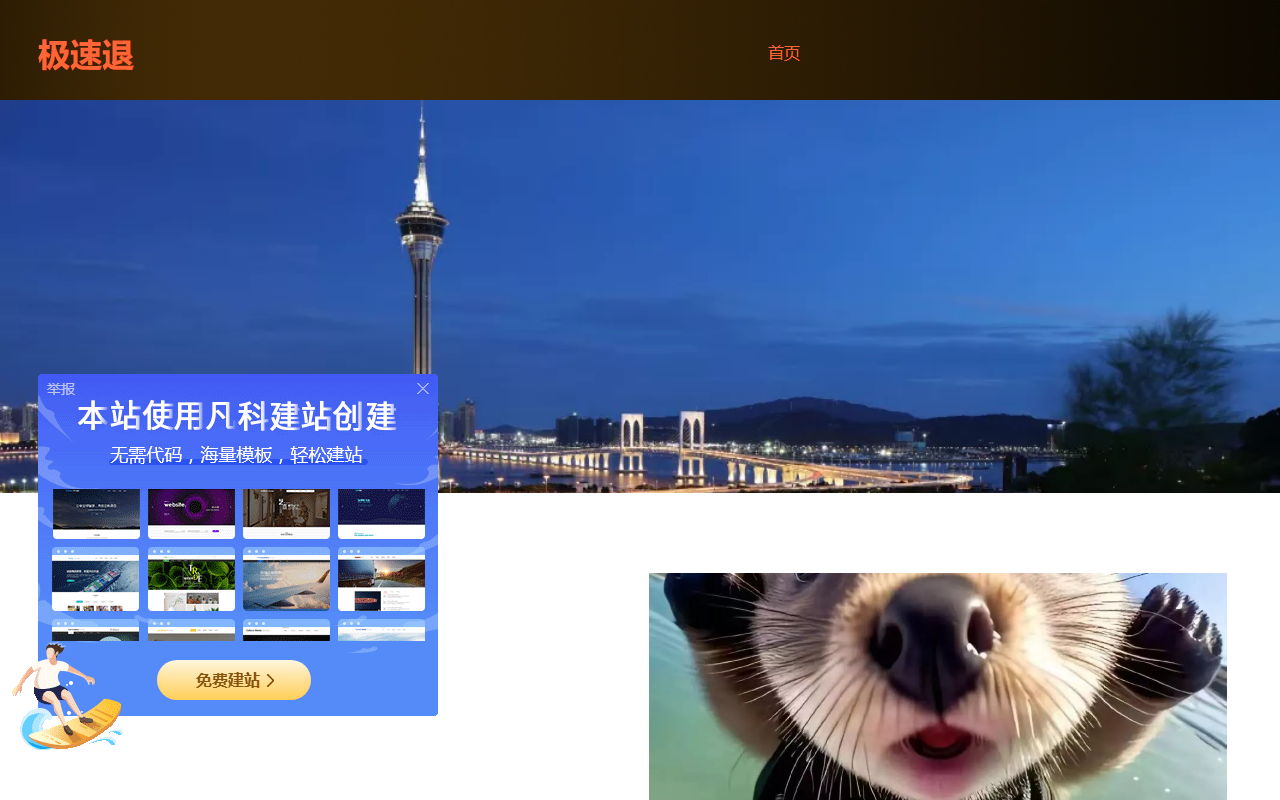1280x800 pixels.
Task: Open the sunset truck template thumbnail
Action: 381,579
